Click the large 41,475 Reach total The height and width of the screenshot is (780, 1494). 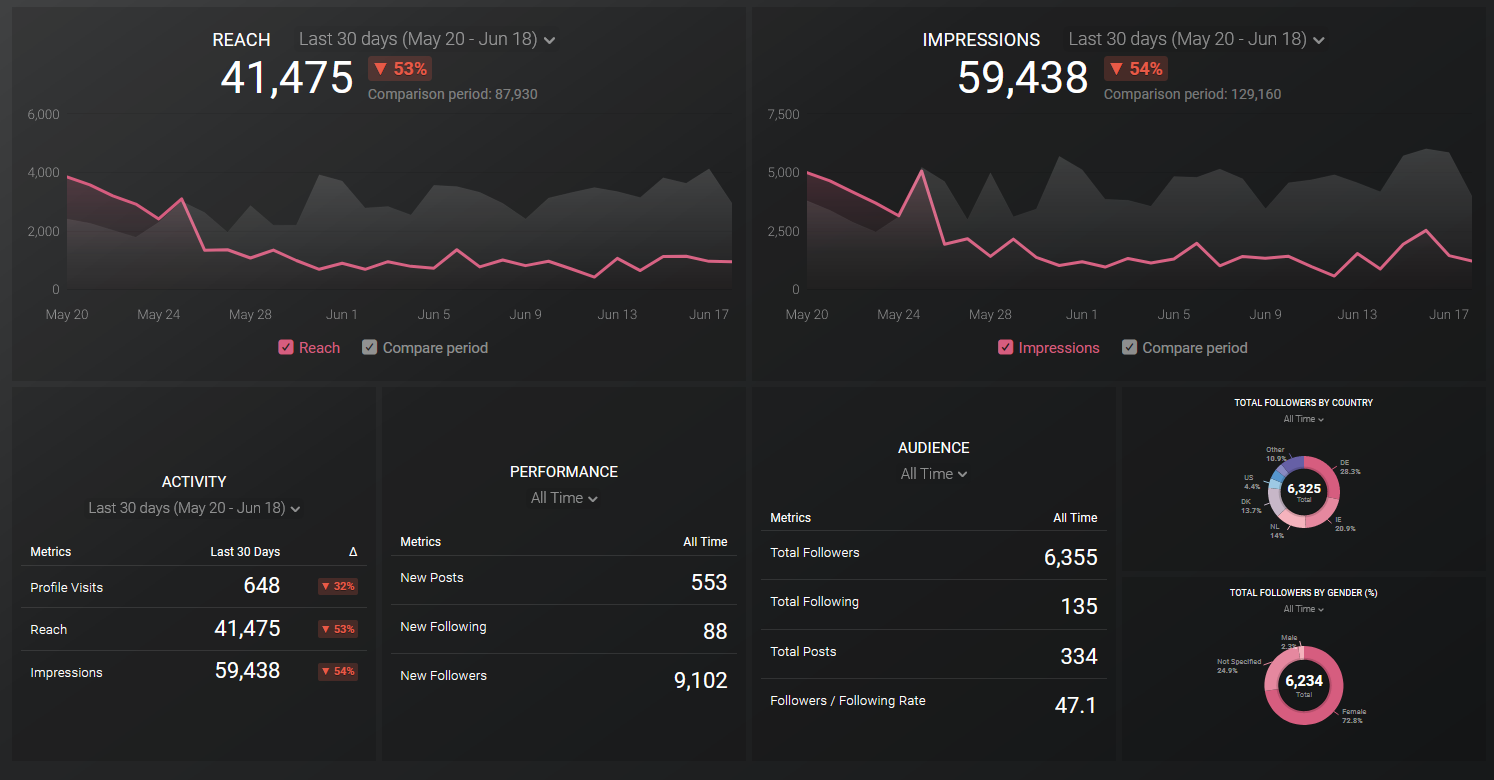tap(287, 77)
